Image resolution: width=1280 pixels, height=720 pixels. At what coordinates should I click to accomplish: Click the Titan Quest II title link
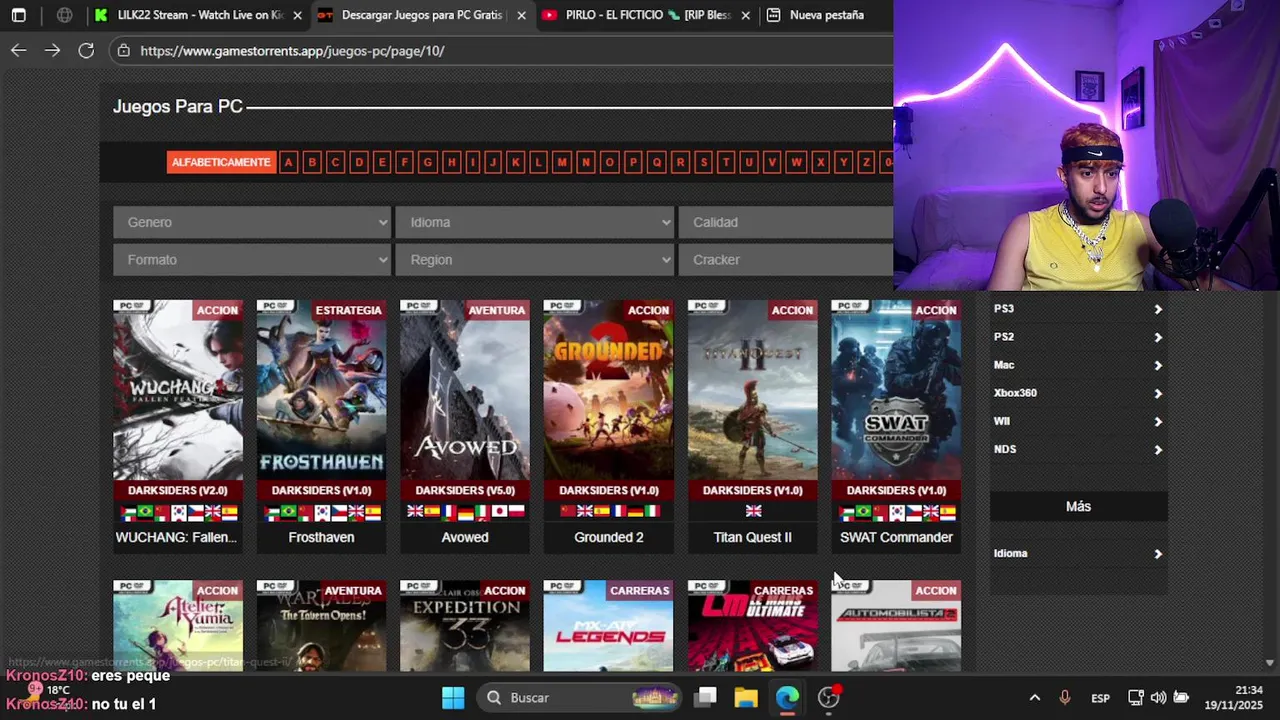(752, 537)
